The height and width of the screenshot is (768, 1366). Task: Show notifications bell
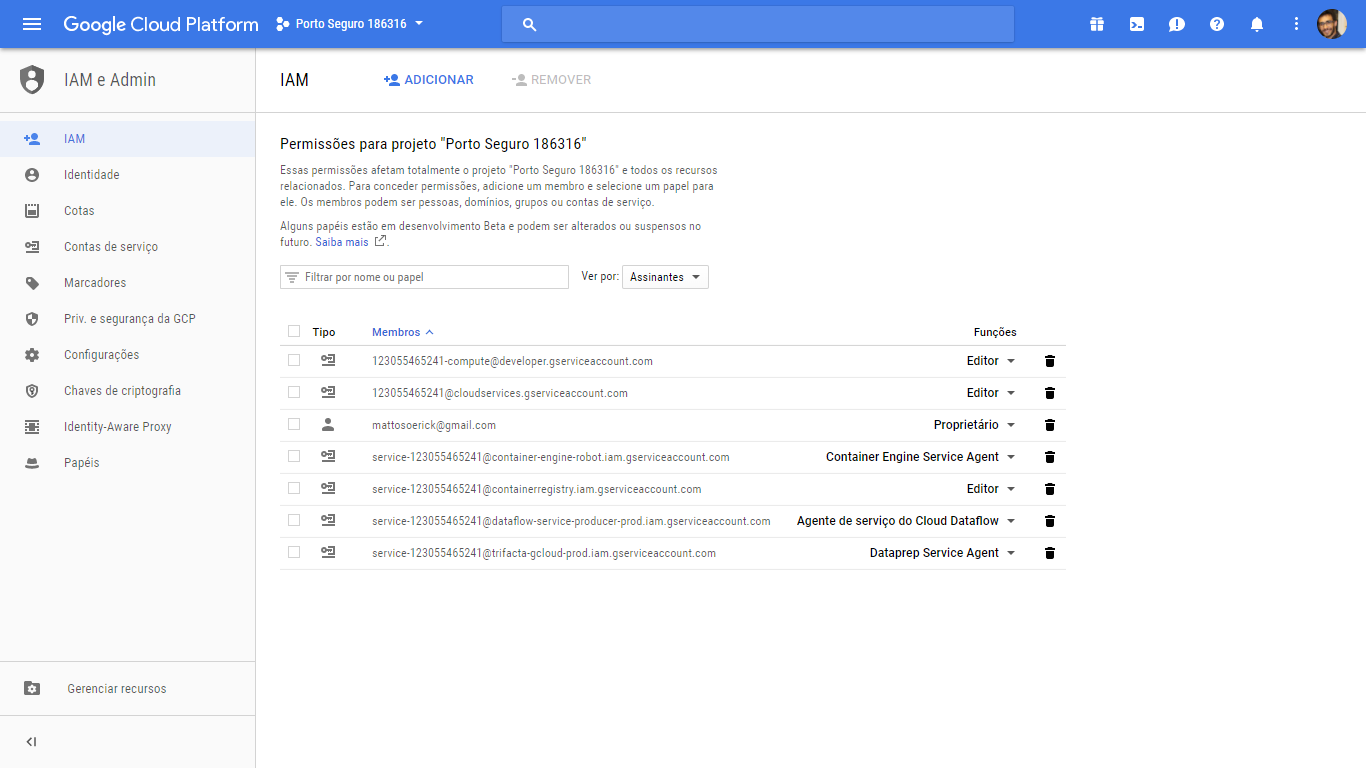(x=1257, y=24)
